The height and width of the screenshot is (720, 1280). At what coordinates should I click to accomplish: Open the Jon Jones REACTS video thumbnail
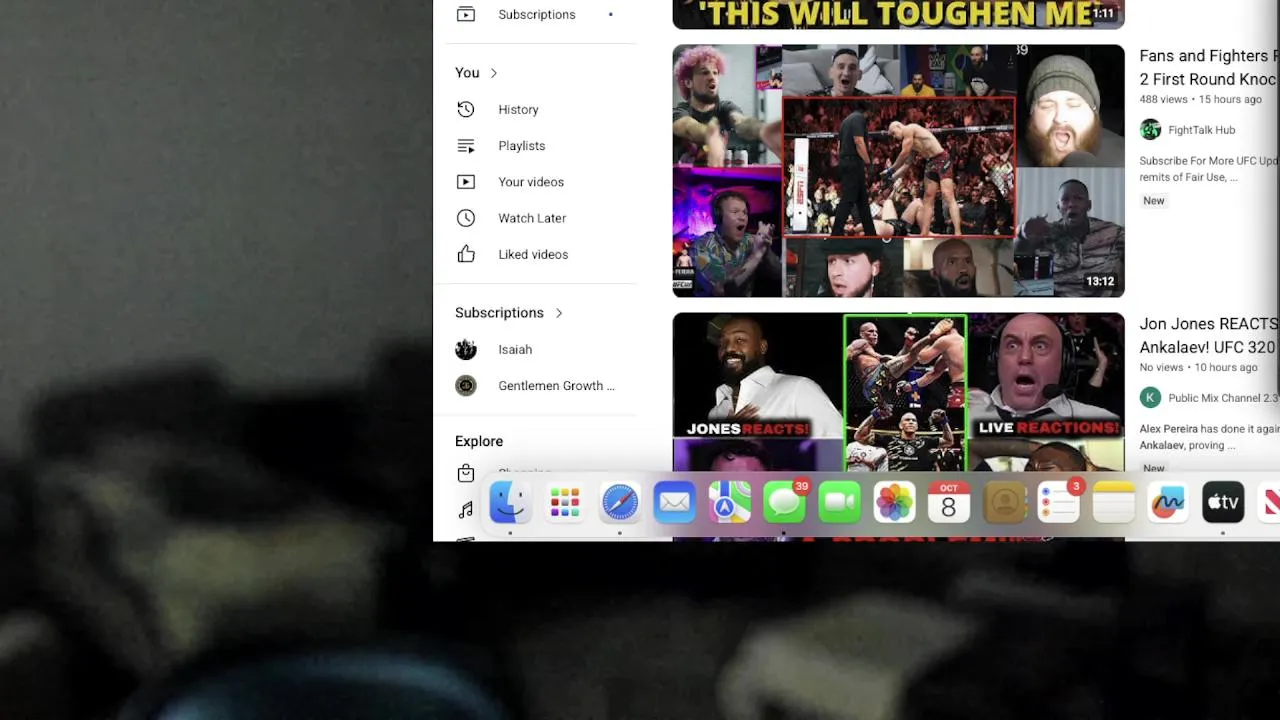898,392
